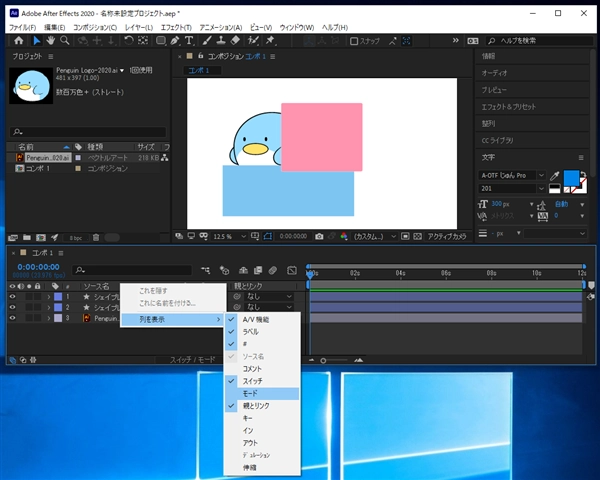The height and width of the screenshot is (480, 600).
Task: Open the font style 201 dropdown
Action: pos(512,188)
